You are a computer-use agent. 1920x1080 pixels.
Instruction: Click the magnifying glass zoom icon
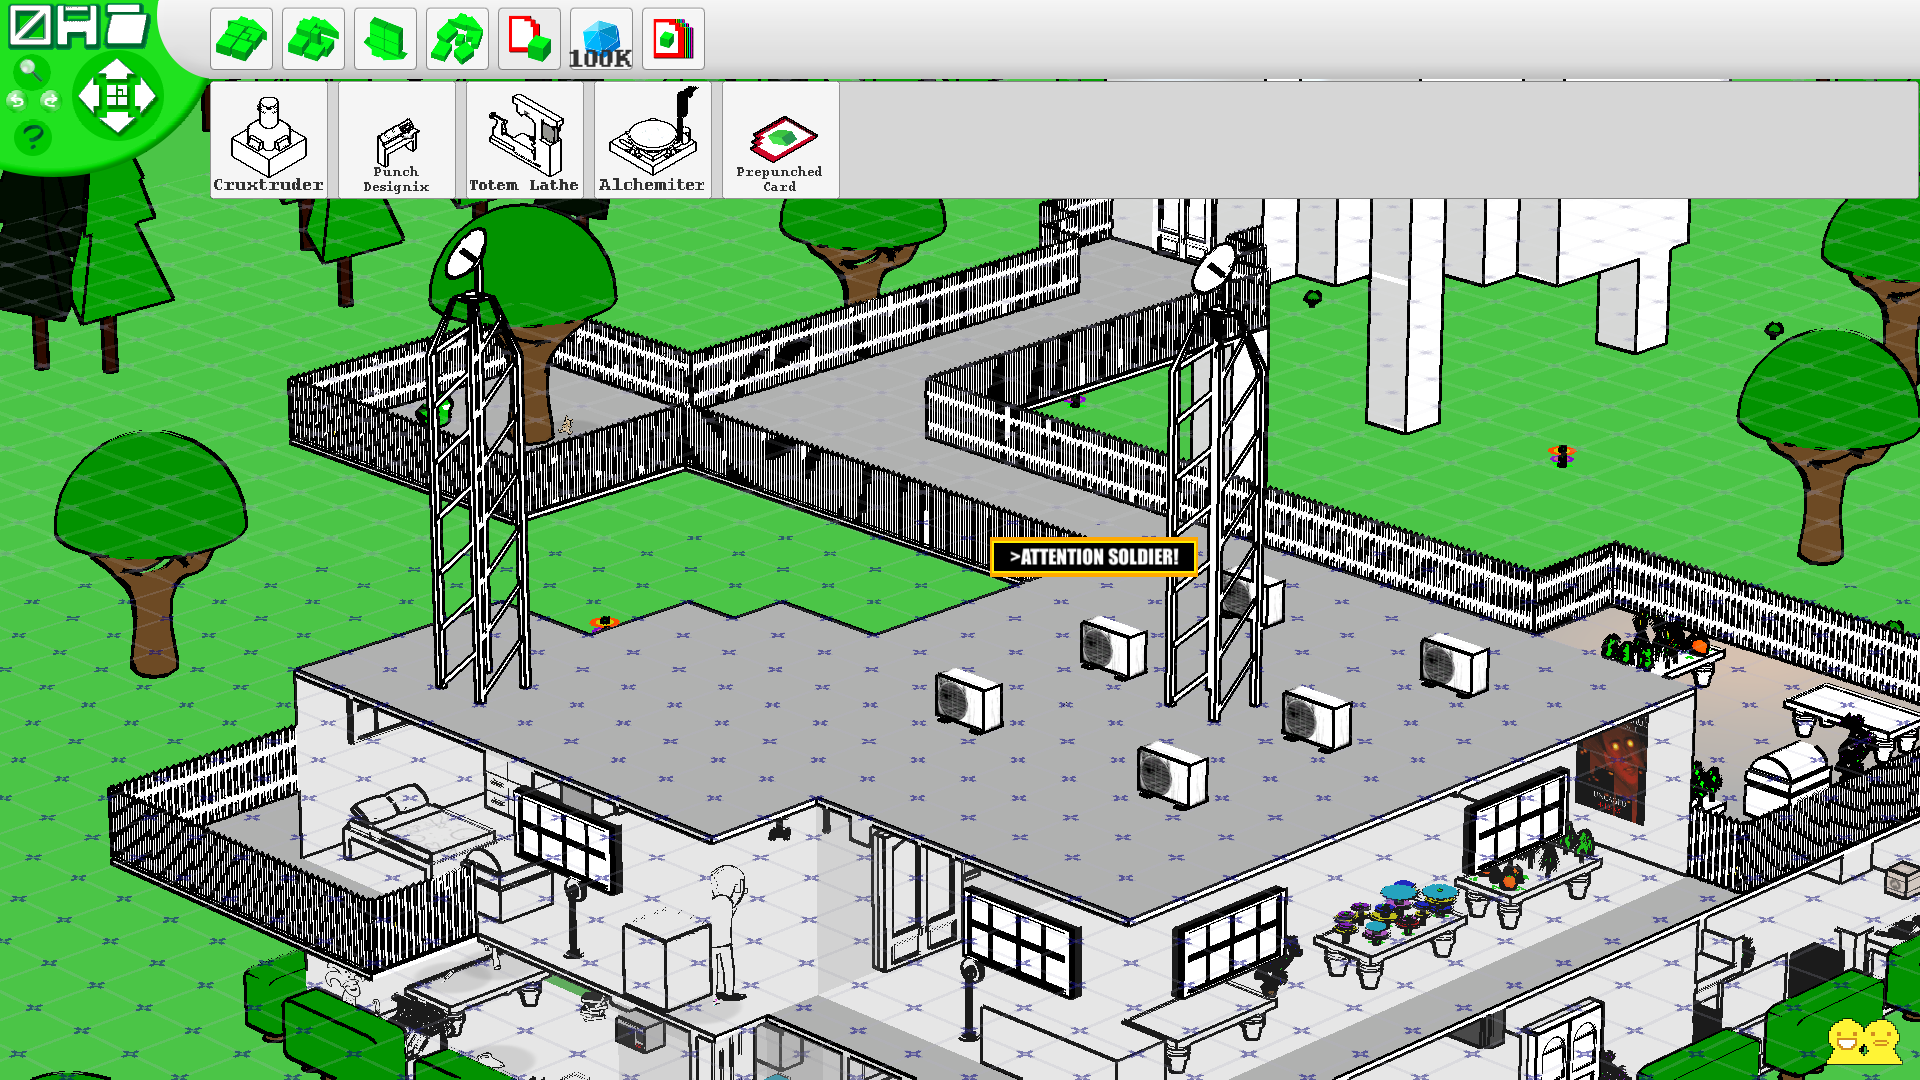pyautogui.click(x=31, y=70)
